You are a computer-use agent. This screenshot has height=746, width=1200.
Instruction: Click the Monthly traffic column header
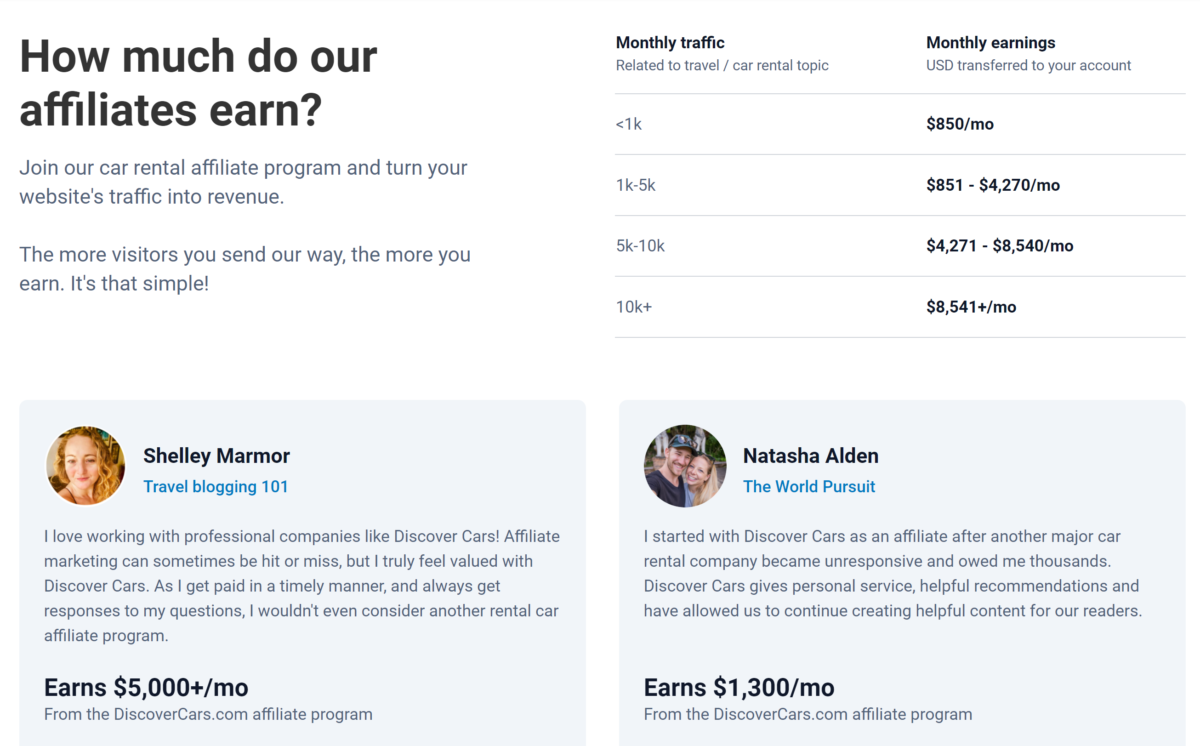tap(670, 43)
